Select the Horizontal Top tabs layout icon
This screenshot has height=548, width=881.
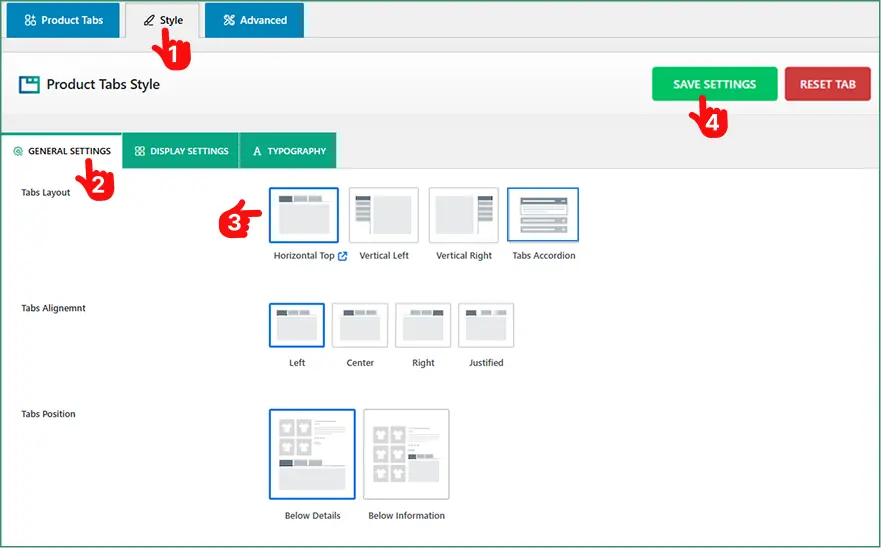point(303,215)
